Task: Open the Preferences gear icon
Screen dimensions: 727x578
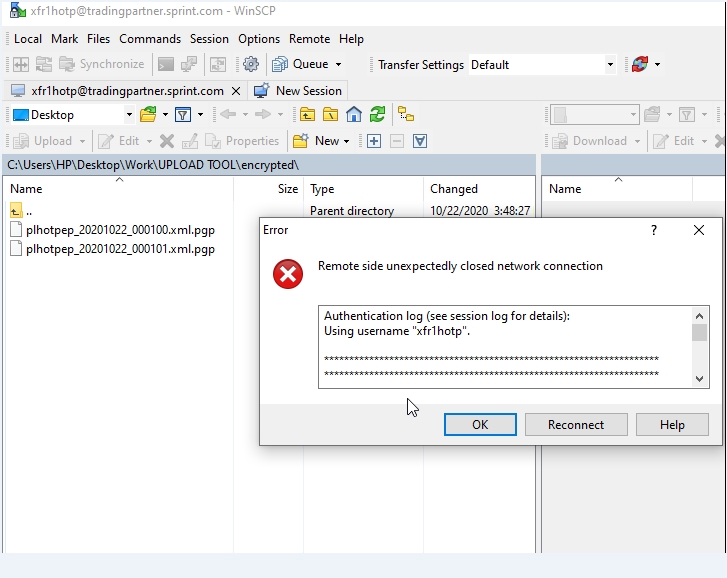Action: pos(250,64)
